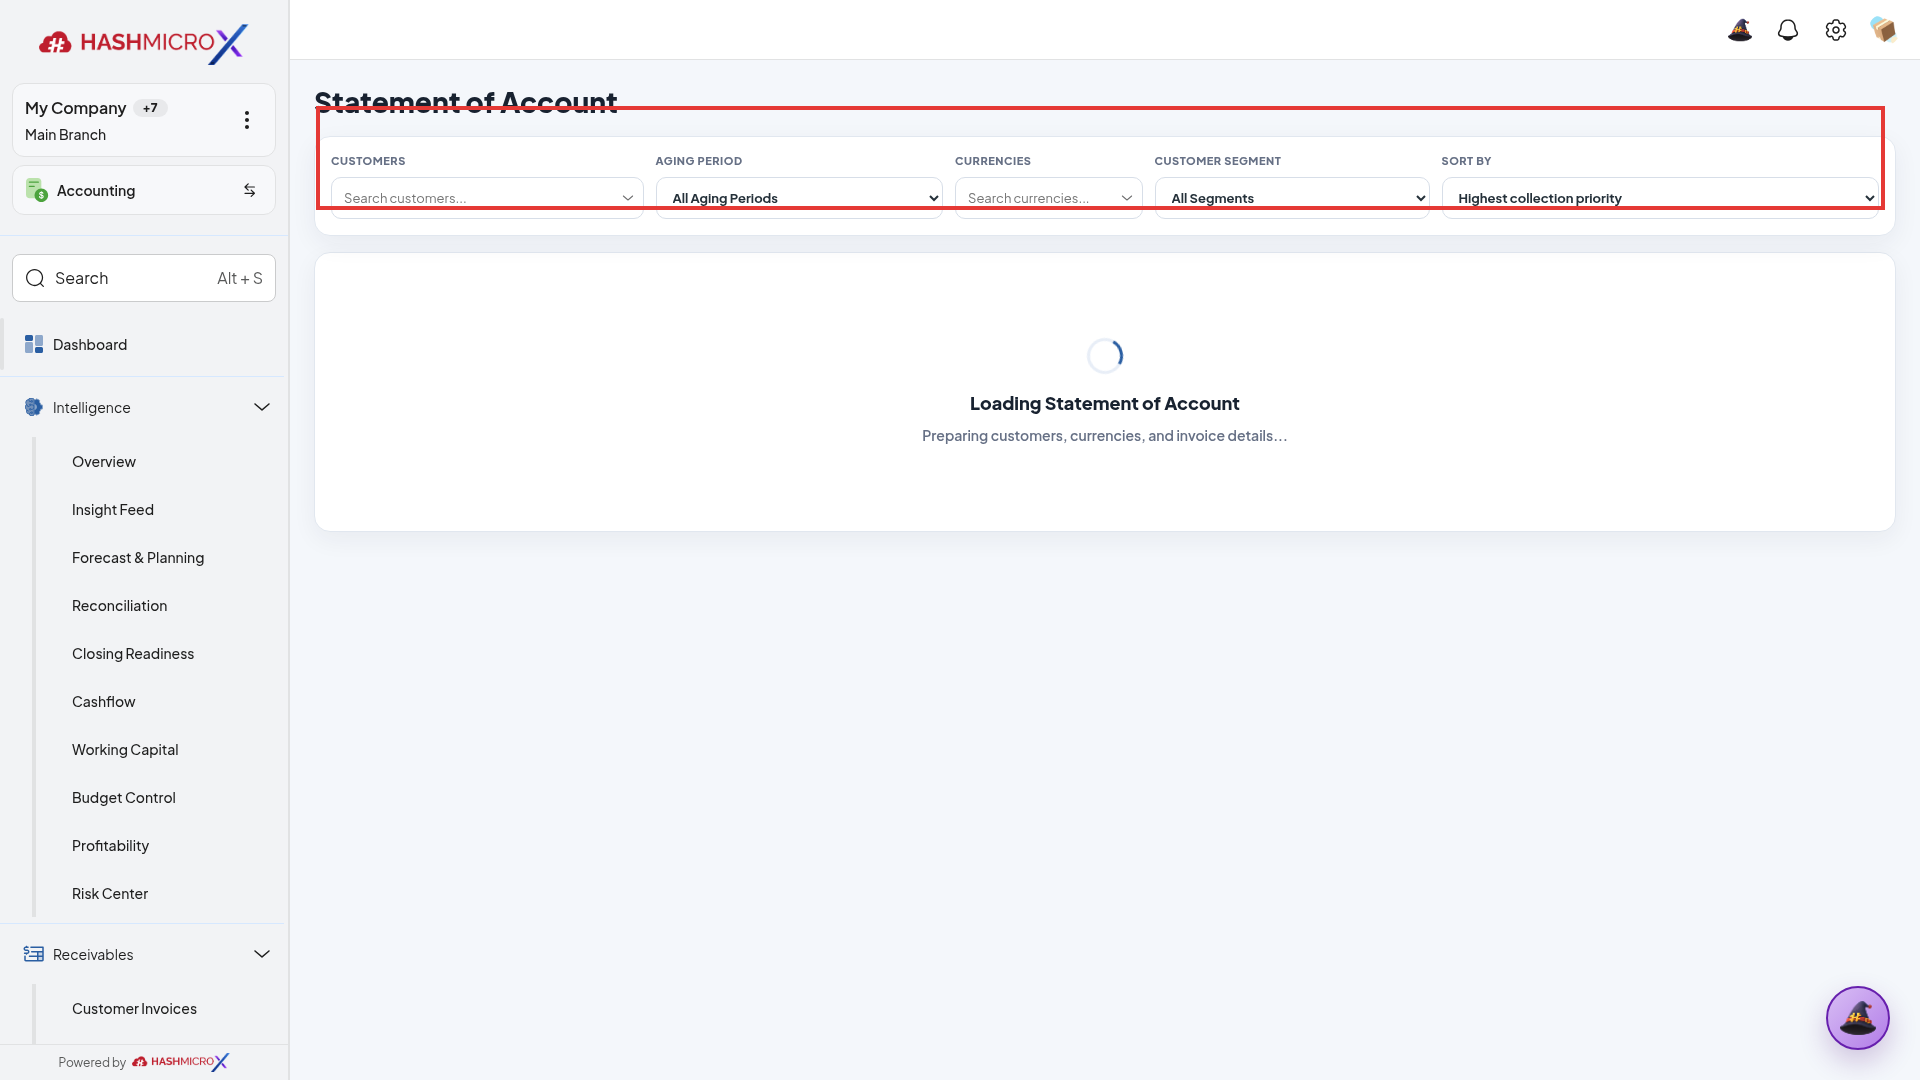Open Insight Feed page
Image resolution: width=1920 pixels, height=1080 pixels.
(113, 510)
